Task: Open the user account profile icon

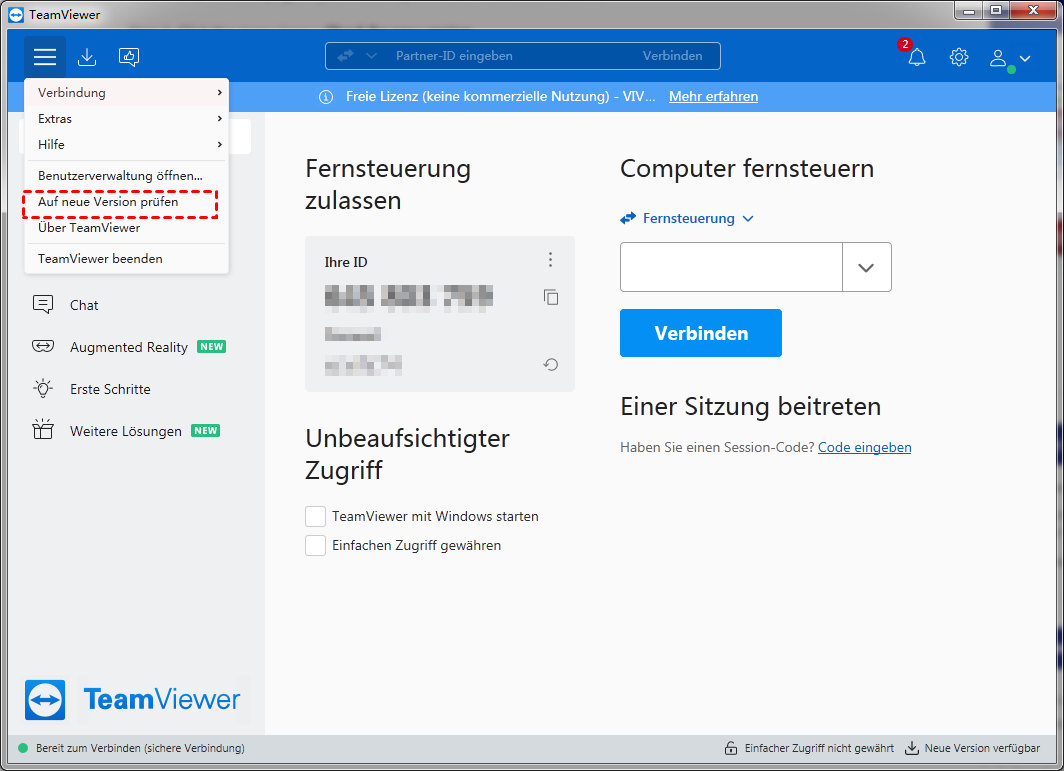Action: (x=998, y=58)
